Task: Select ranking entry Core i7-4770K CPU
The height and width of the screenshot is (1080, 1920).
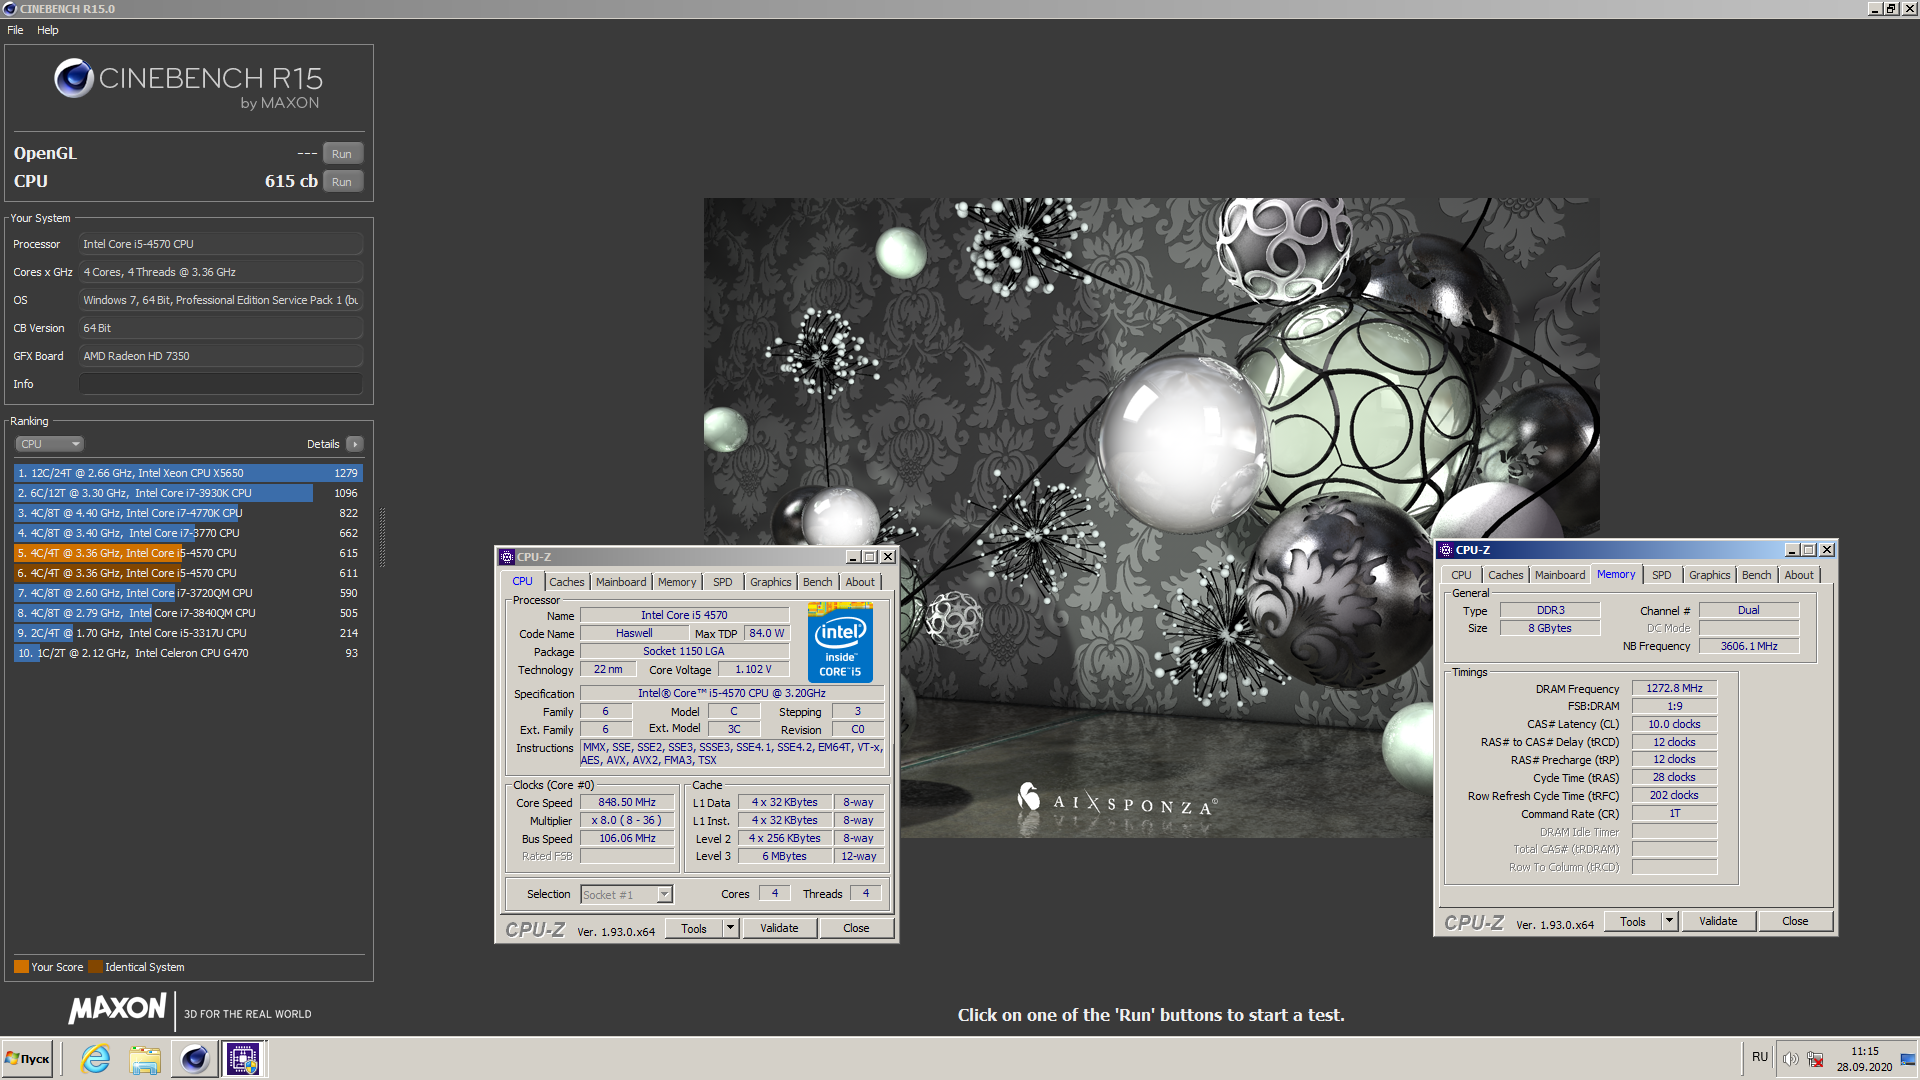Action: click(188, 513)
